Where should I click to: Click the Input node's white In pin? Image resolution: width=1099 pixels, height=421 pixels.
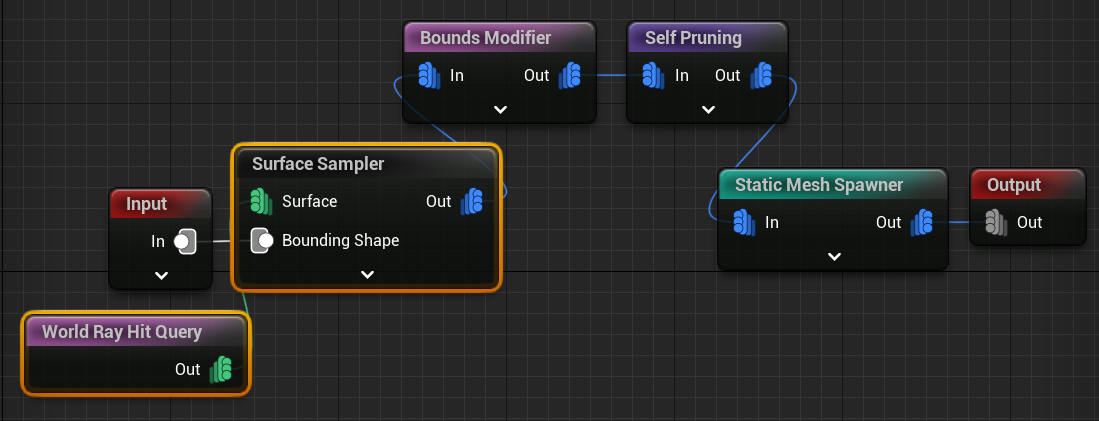coord(185,241)
